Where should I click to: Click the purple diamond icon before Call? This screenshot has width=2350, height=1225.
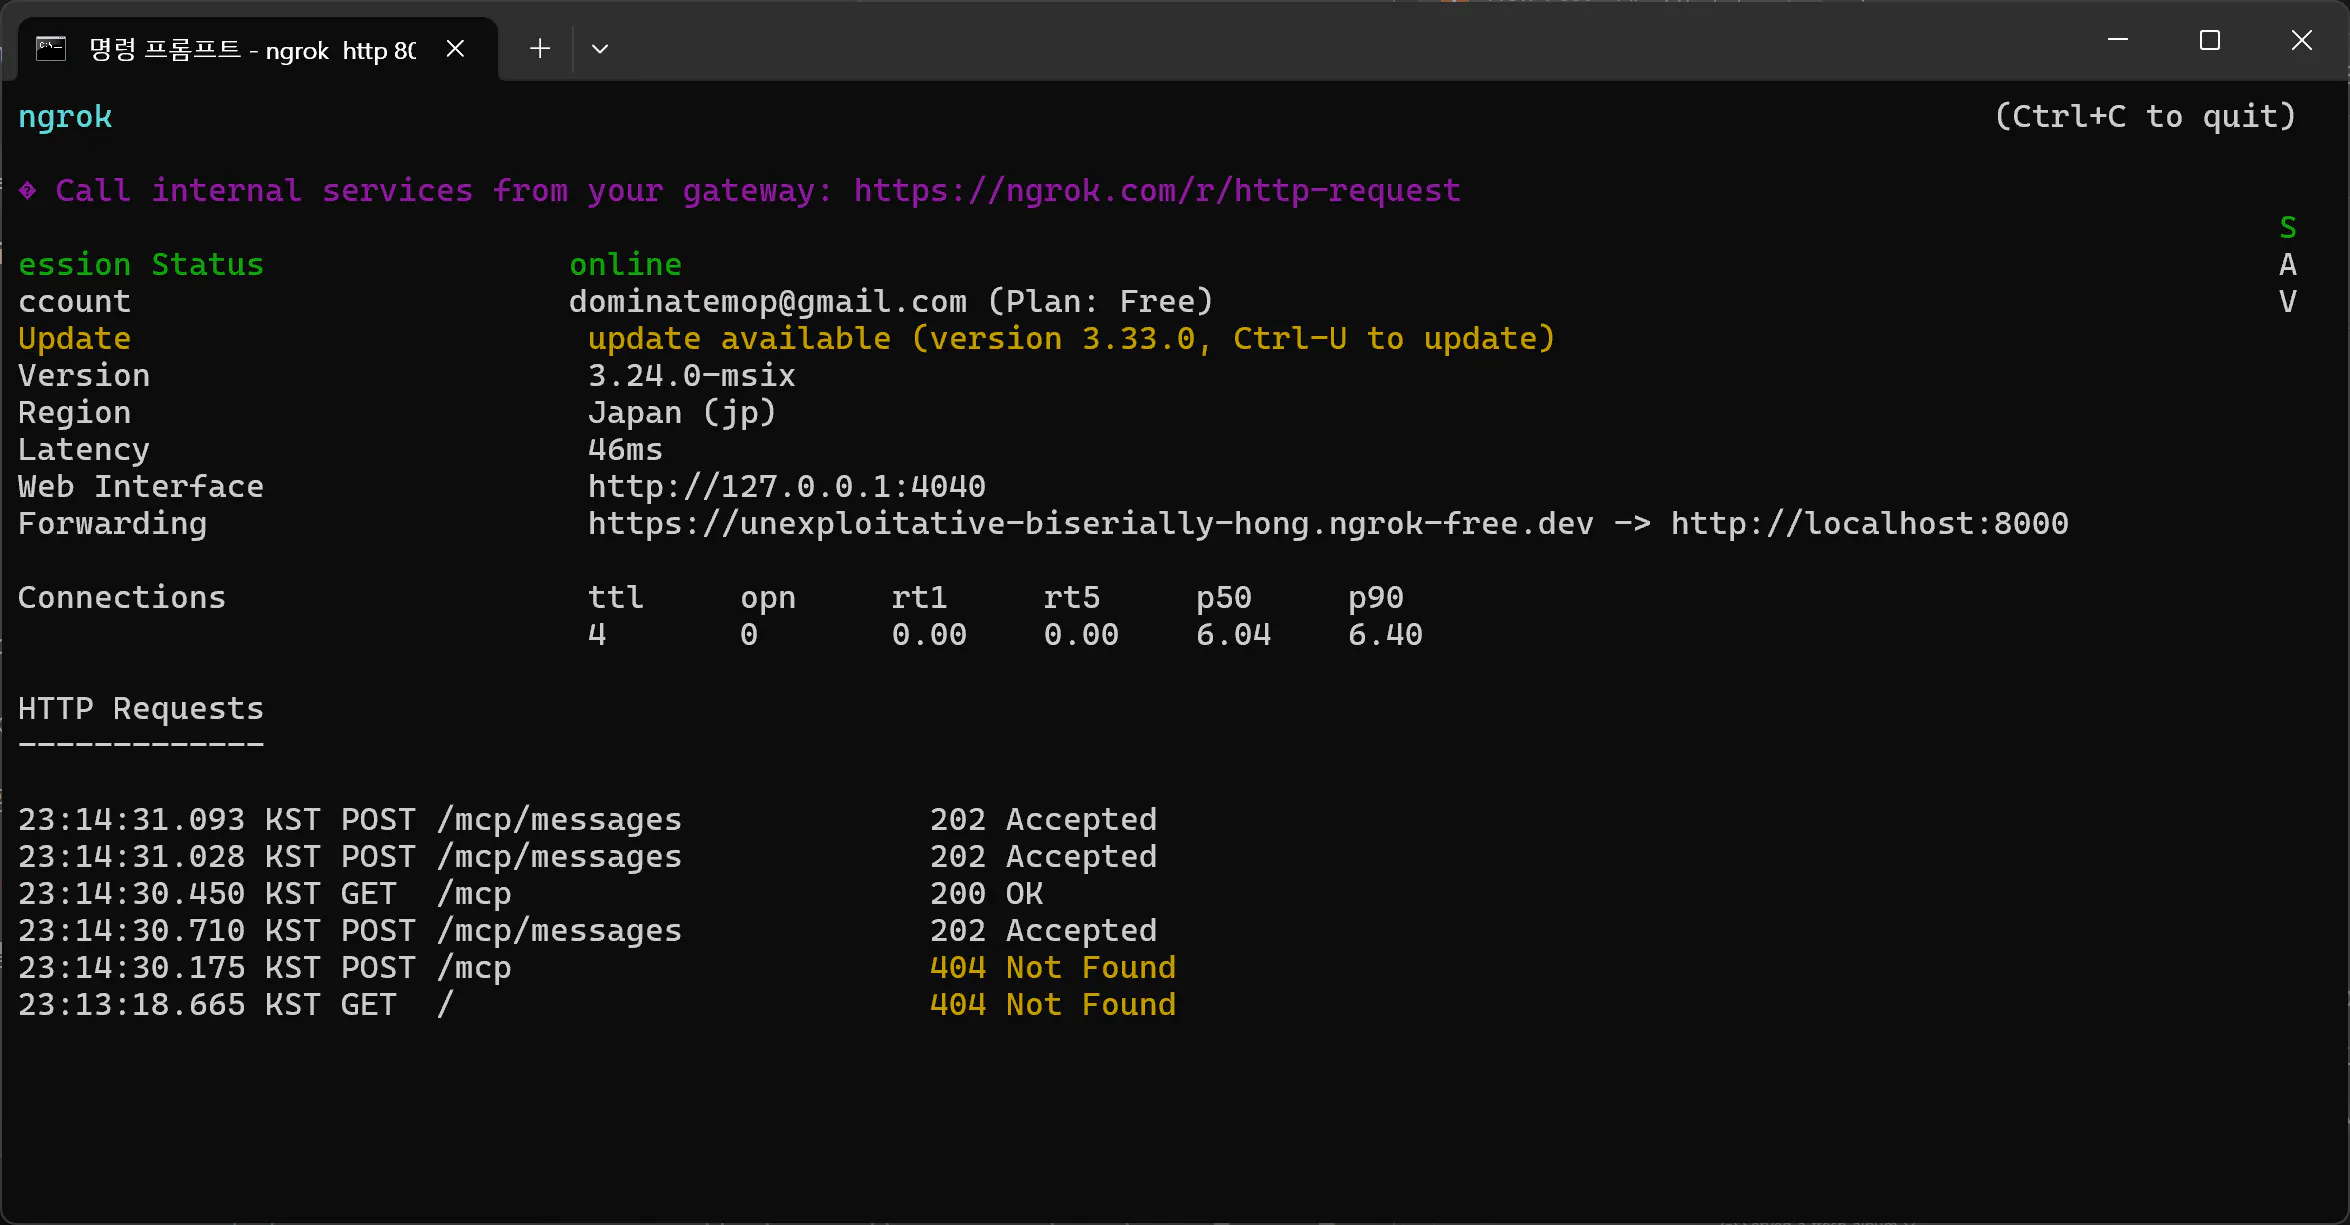pos(28,190)
